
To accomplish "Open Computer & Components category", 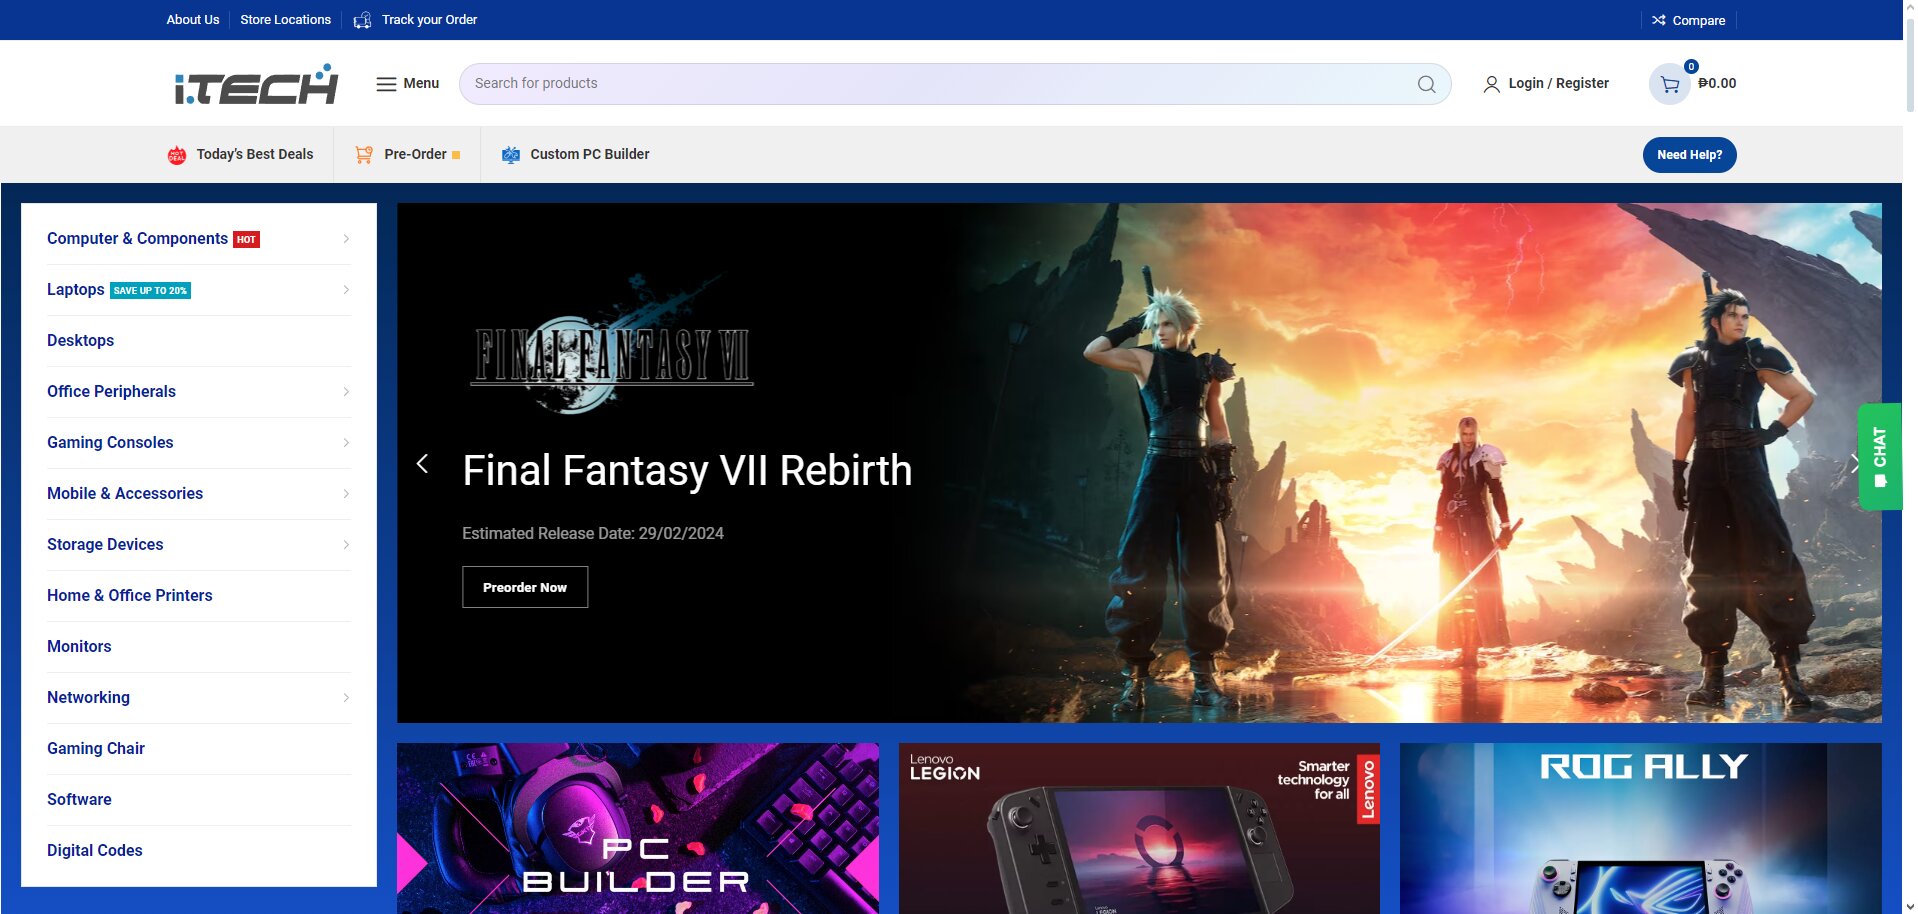I will coord(137,239).
